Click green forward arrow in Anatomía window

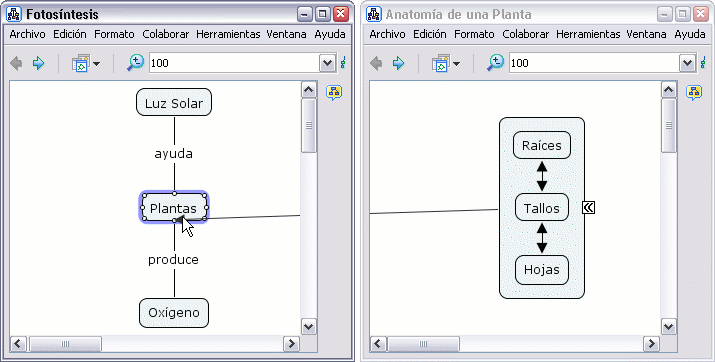coord(399,63)
